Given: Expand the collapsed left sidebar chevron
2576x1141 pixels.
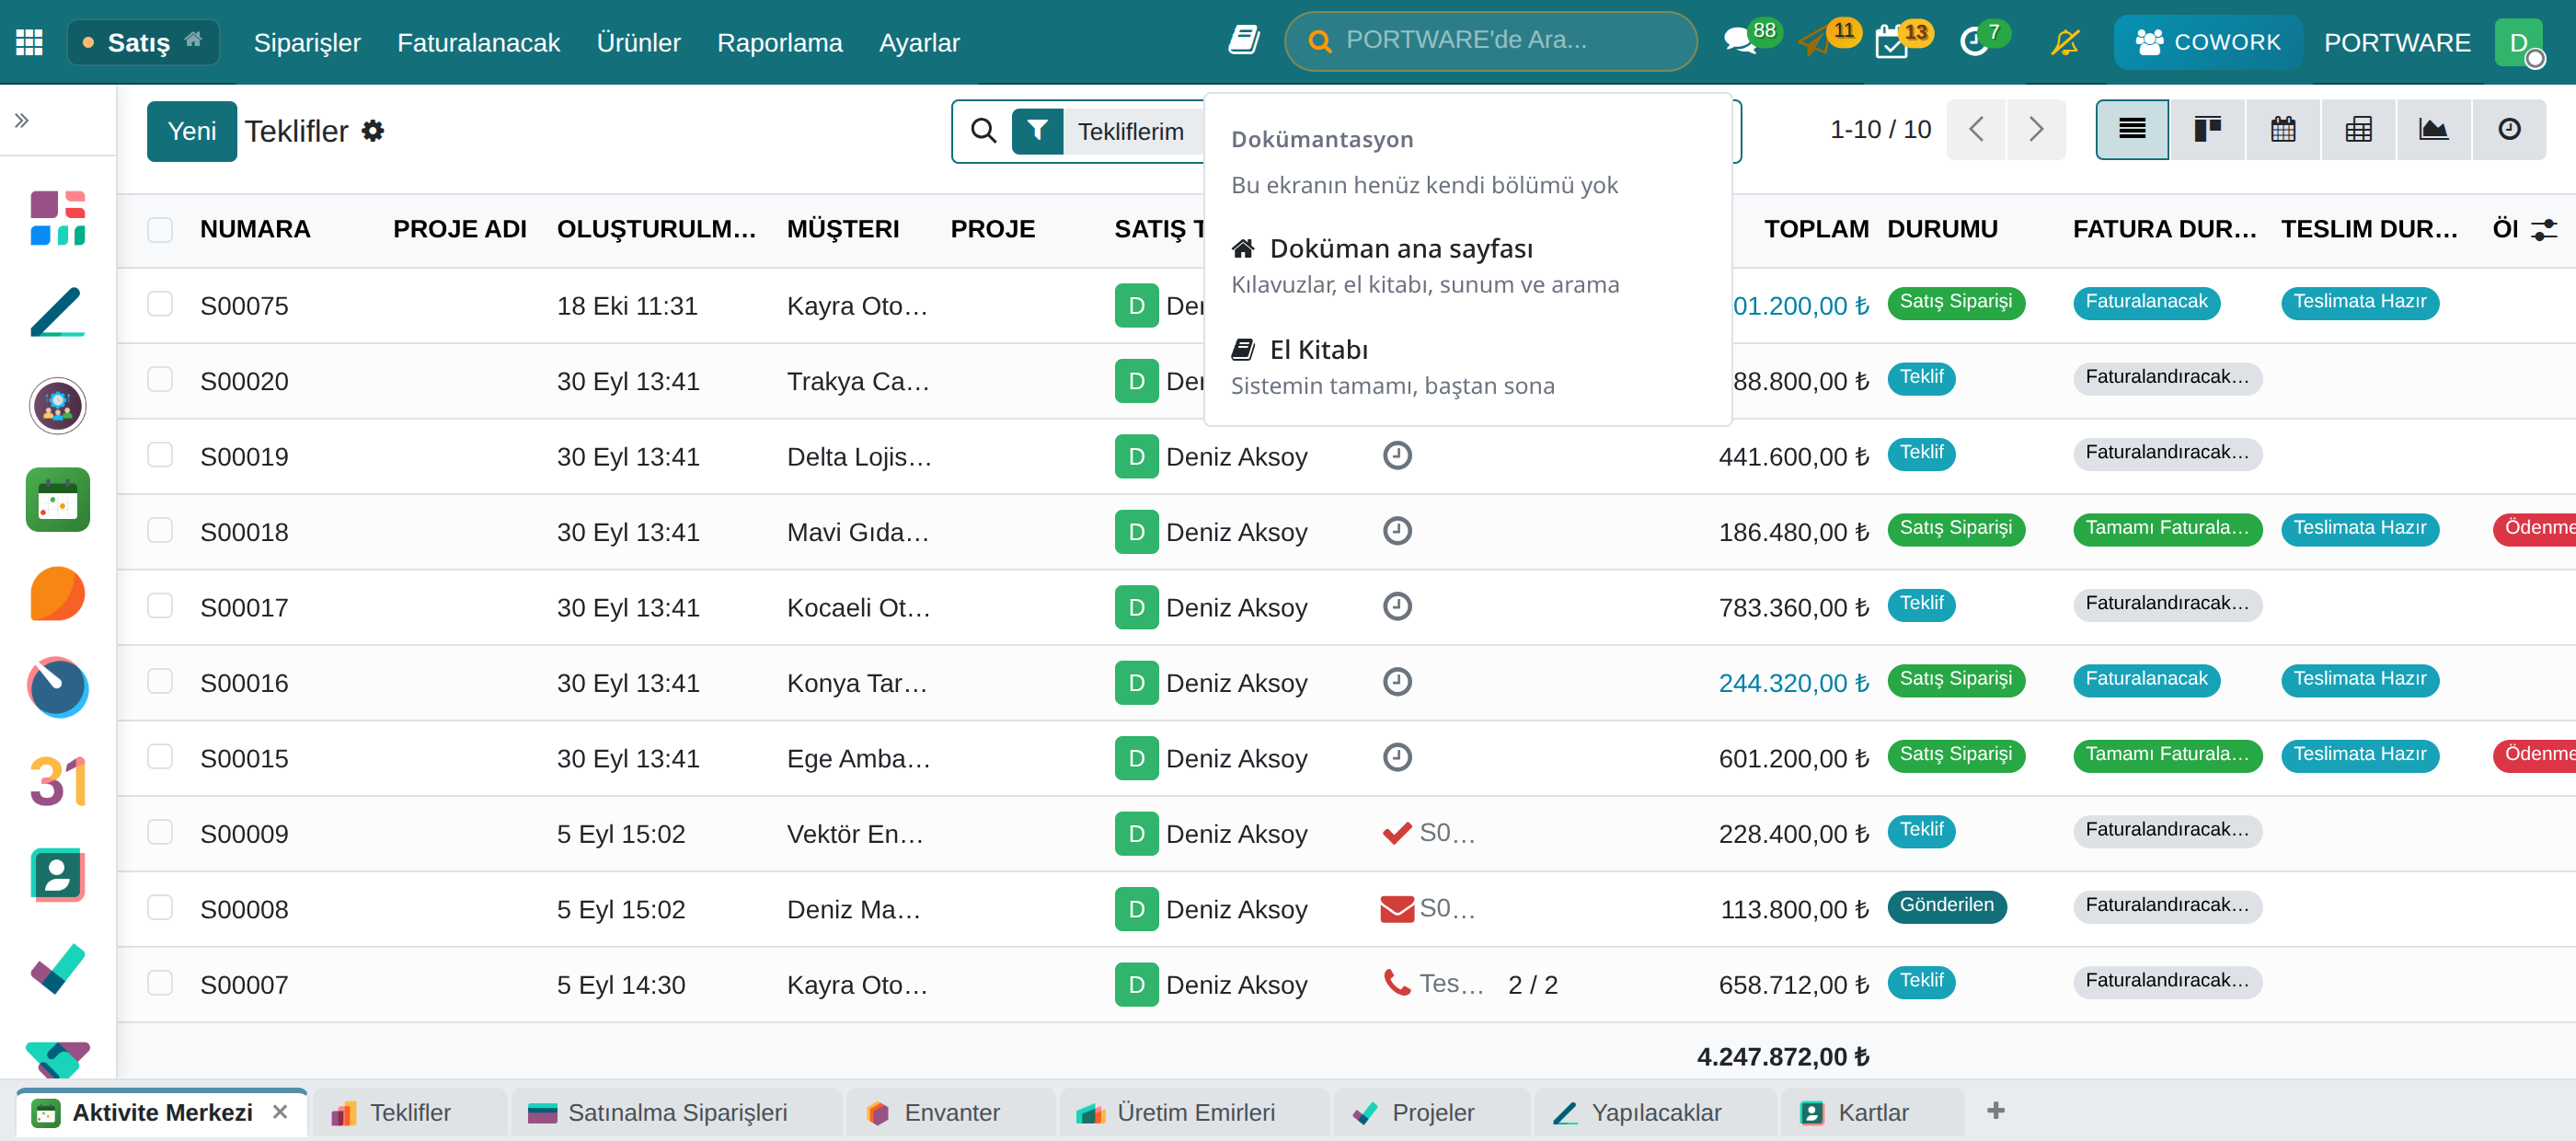Looking at the screenshot, I should point(22,121).
